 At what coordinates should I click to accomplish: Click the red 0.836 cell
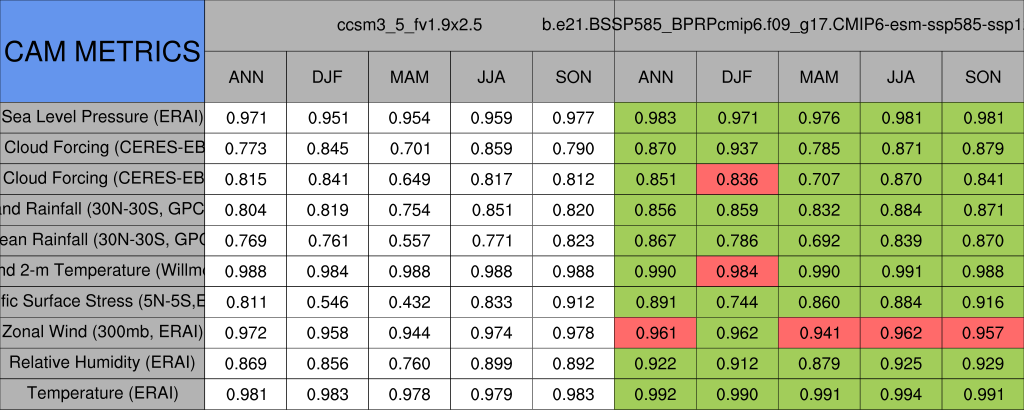point(737,179)
